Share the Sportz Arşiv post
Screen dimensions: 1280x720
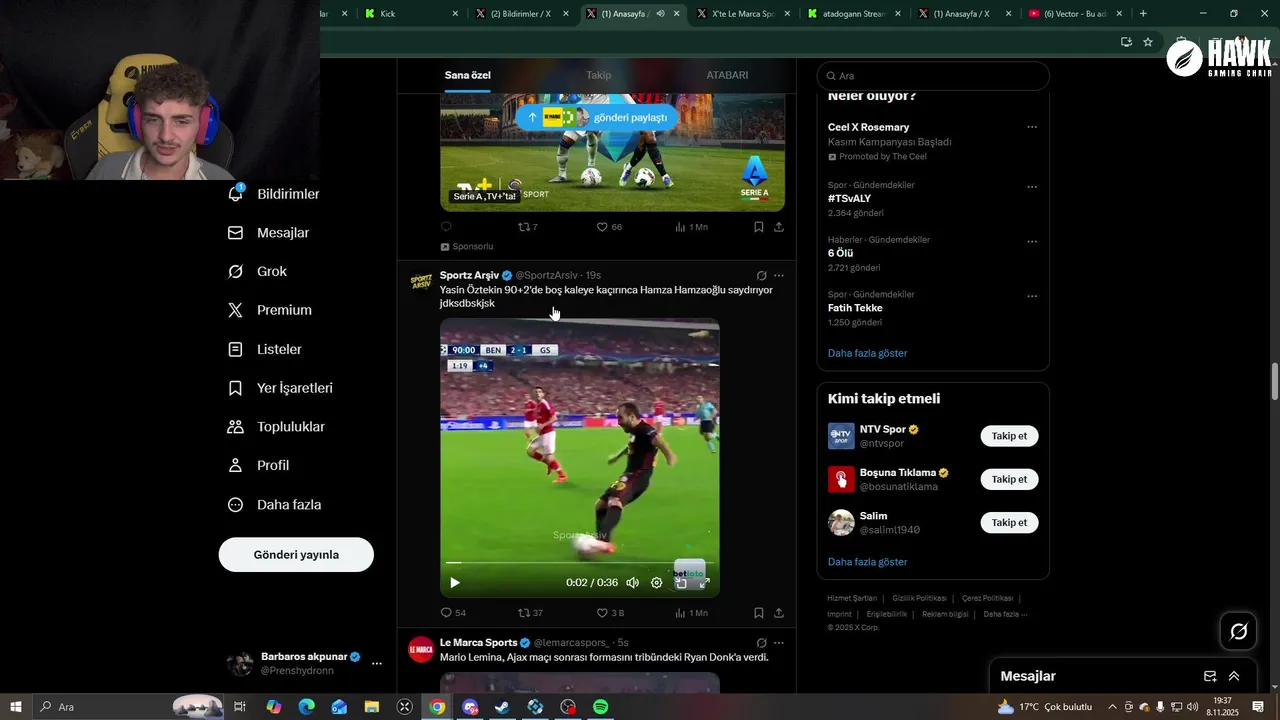[x=778, y=613]
